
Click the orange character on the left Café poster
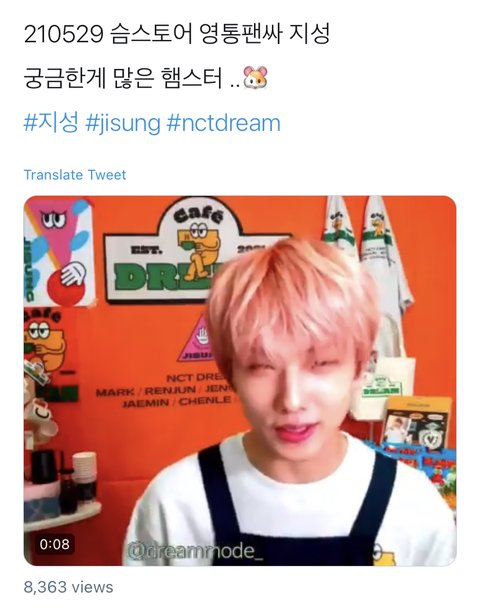46,347
